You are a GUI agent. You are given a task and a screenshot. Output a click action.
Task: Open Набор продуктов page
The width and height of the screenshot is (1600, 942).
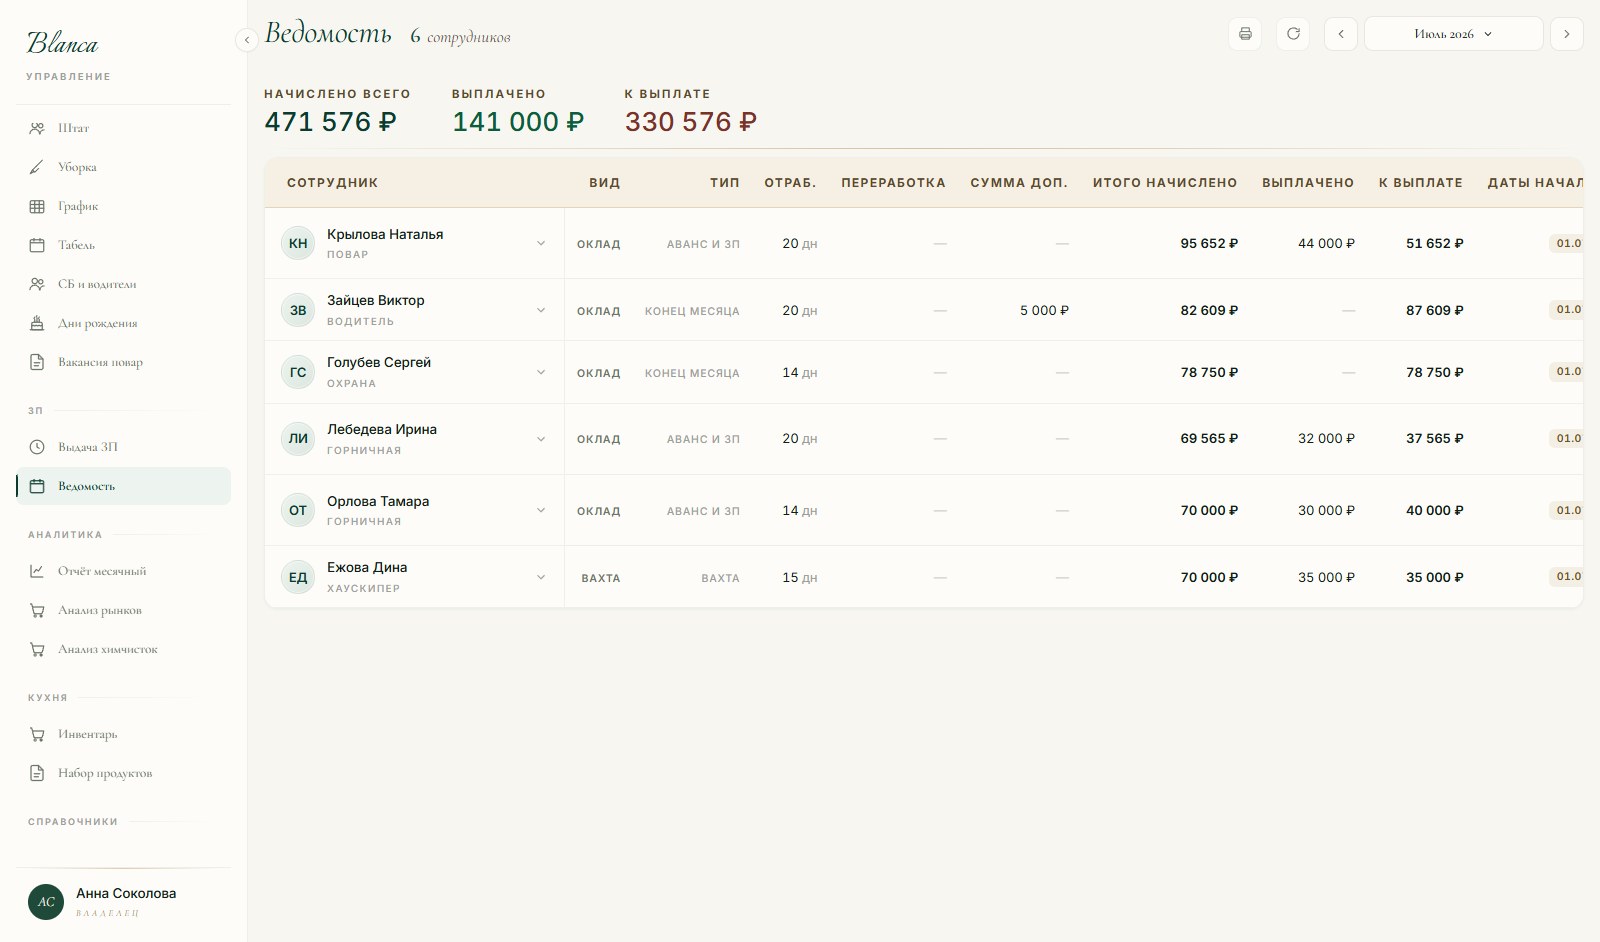(x=123, y=773)
